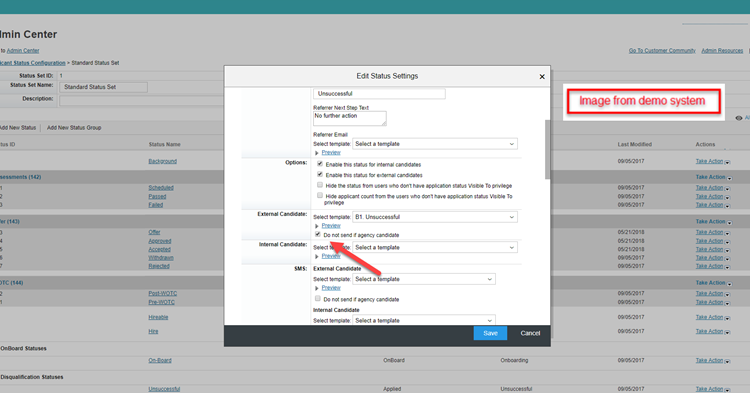Expand Preview under Referrer Email
This screenshot has width=750, height=393.
331,153
